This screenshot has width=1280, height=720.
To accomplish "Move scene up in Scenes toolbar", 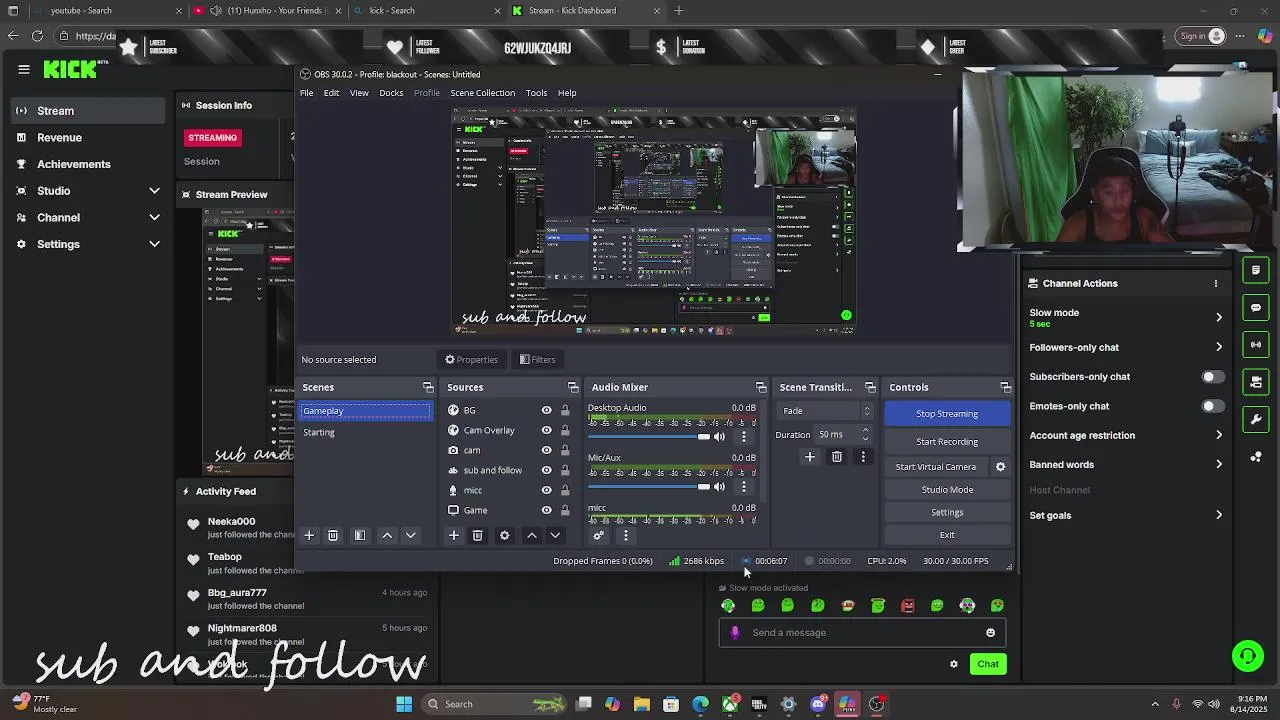I will (x=387, y=536).
